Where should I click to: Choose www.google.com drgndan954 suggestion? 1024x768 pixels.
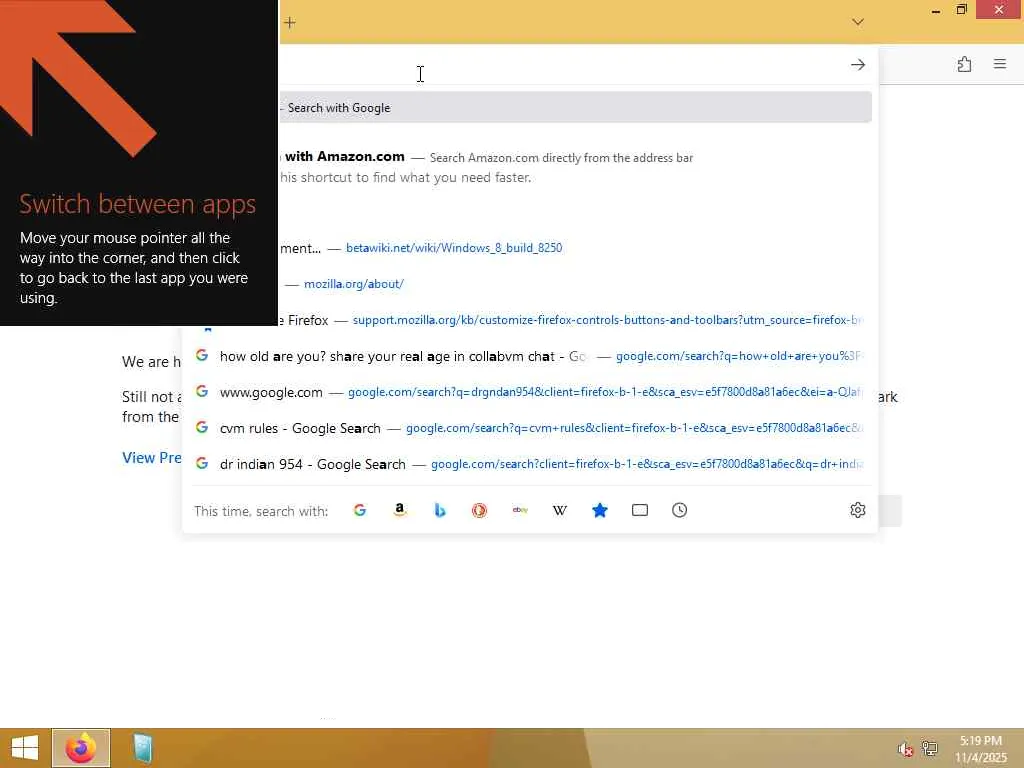coord(530,392)
